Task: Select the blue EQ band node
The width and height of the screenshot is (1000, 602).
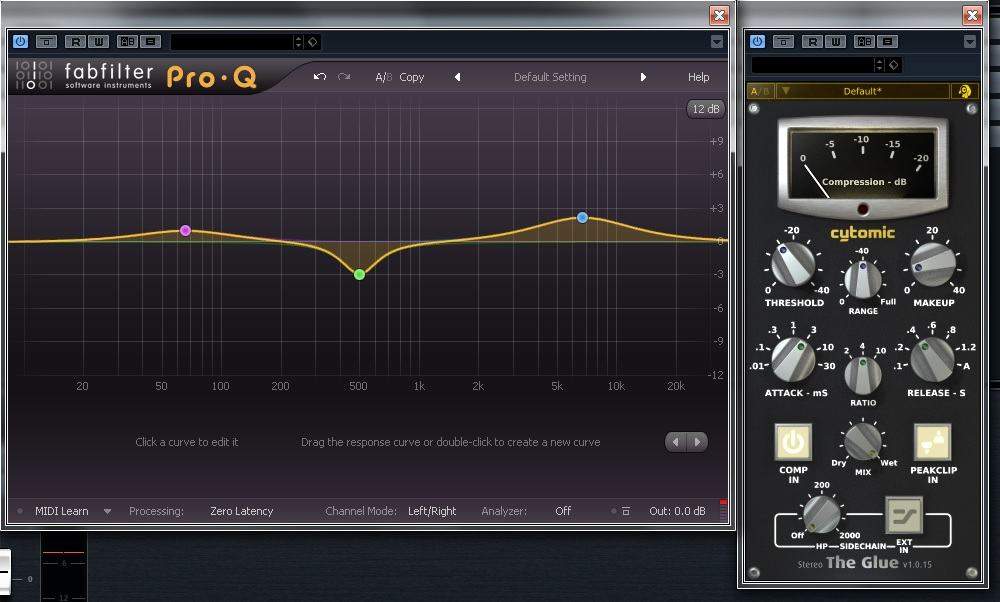Action: click(582, 217)
